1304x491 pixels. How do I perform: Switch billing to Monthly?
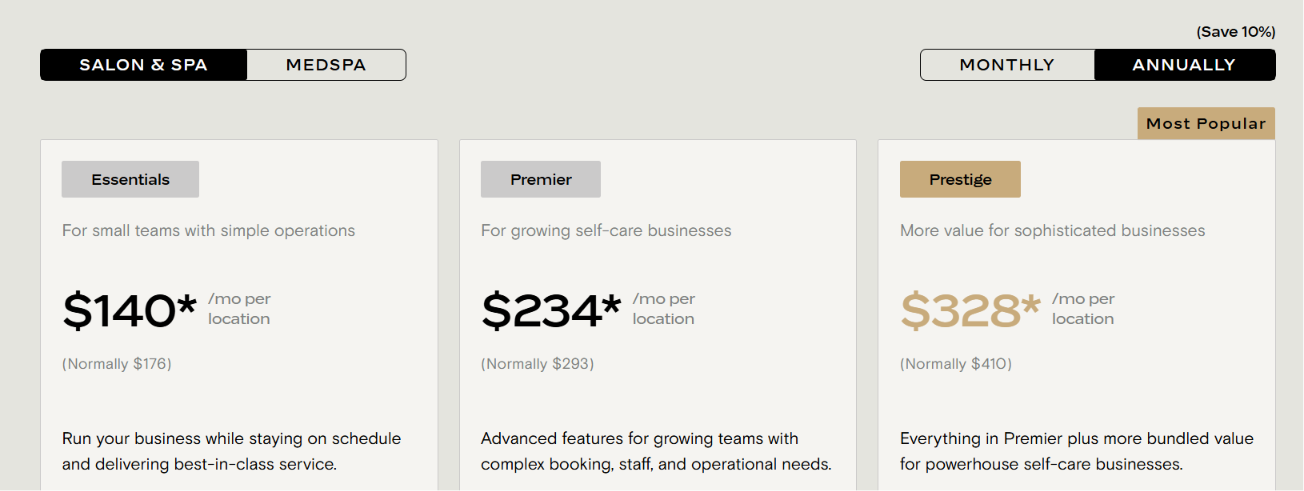tap(1007, 65)
